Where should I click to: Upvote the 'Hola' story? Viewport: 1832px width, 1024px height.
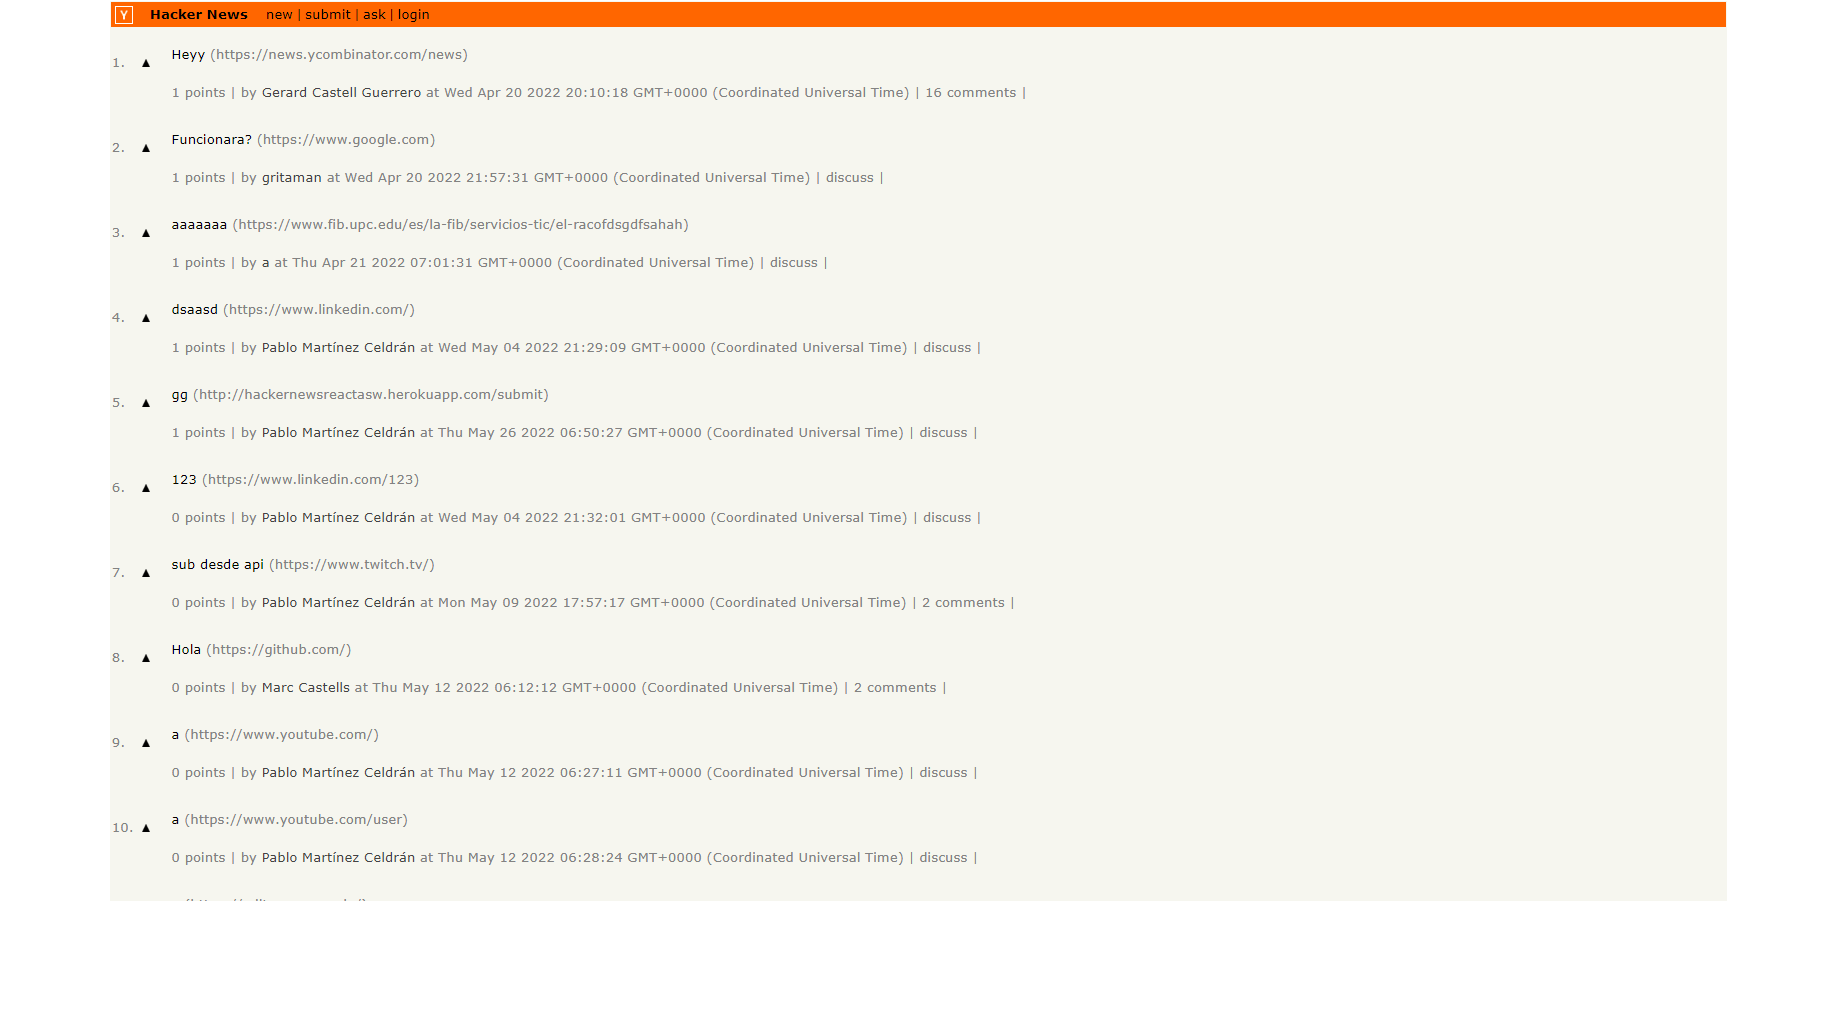pos(146,658)
